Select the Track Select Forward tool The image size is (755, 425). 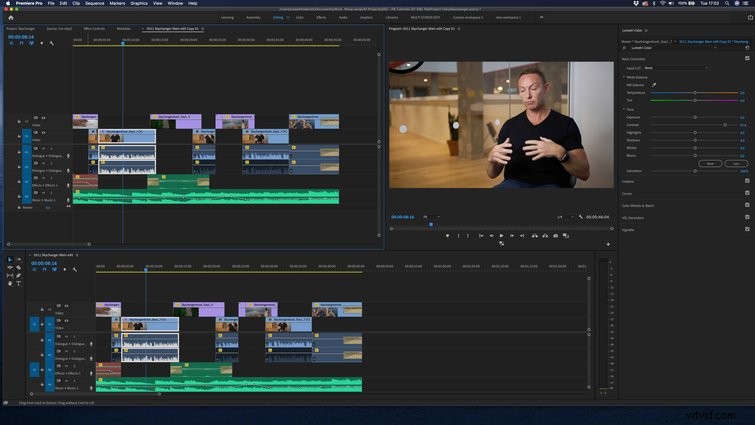coord(19,259)
